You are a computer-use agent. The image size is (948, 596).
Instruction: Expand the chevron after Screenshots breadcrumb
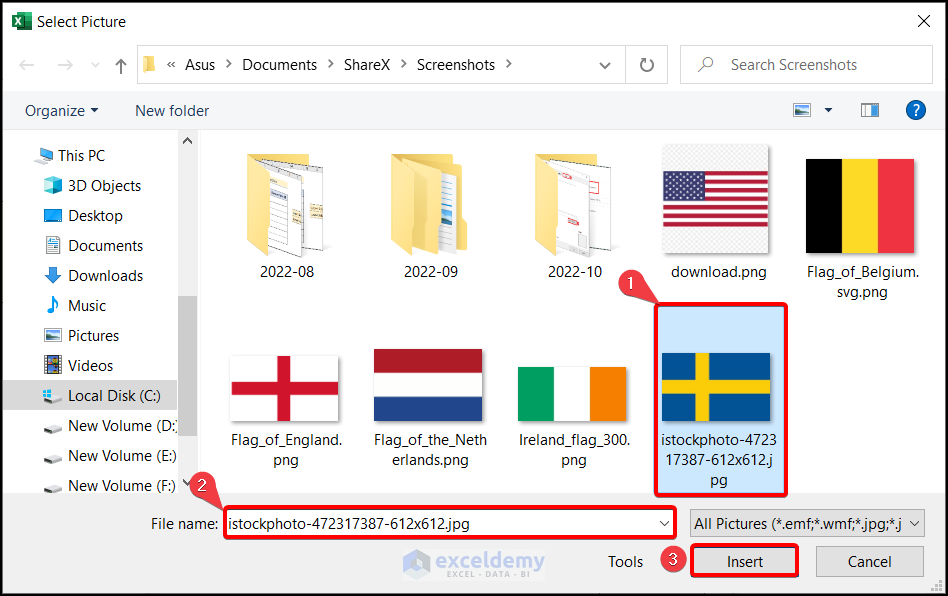tap(508, 64)
